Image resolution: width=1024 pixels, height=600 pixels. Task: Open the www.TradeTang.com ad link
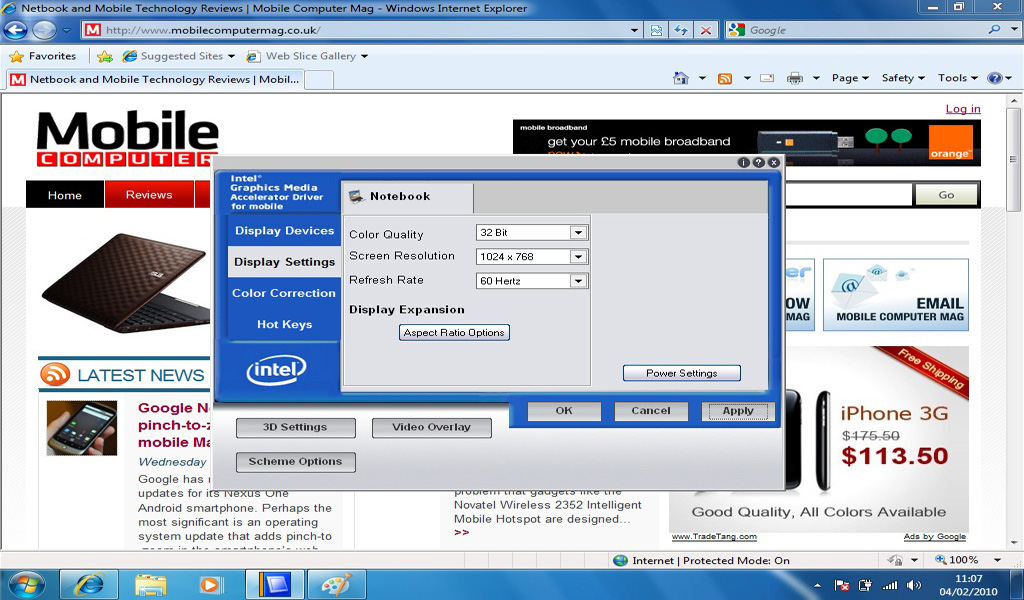pyautogui.click(x=714, y=537)
